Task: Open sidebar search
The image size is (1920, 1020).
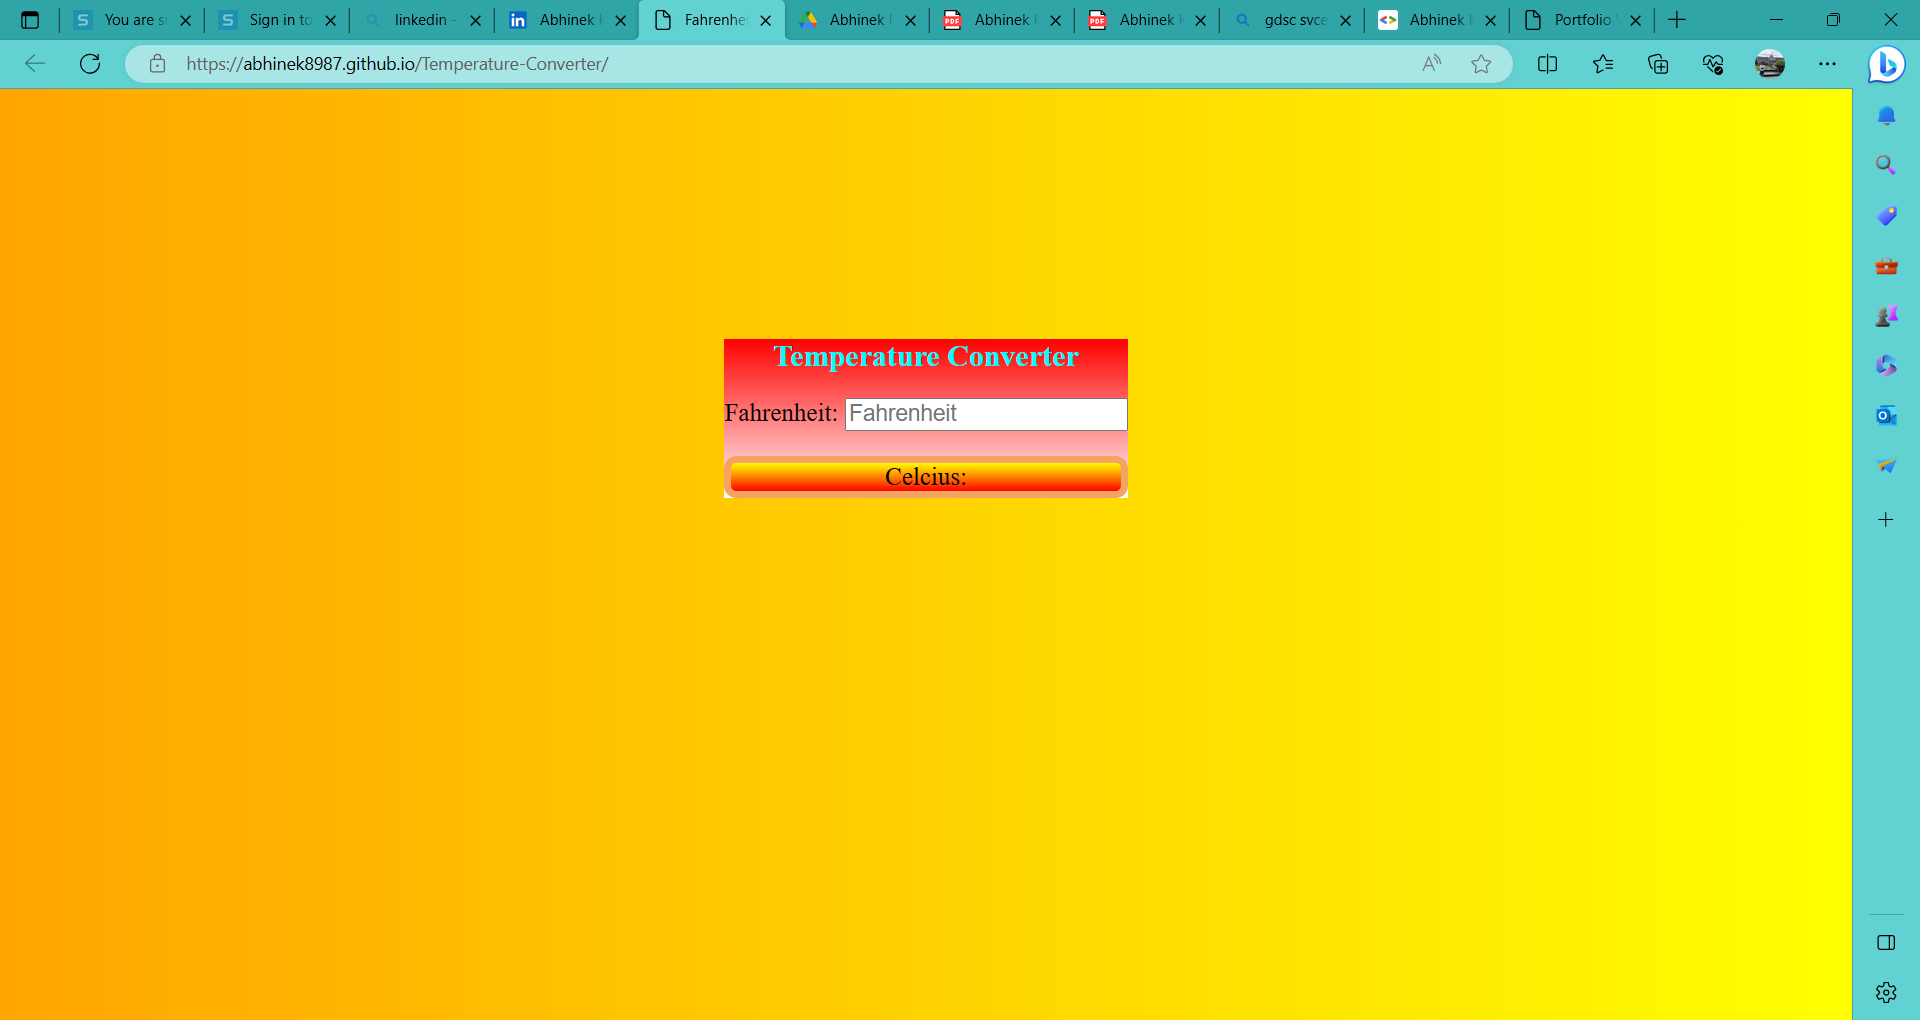Action: click(1886, 165)
